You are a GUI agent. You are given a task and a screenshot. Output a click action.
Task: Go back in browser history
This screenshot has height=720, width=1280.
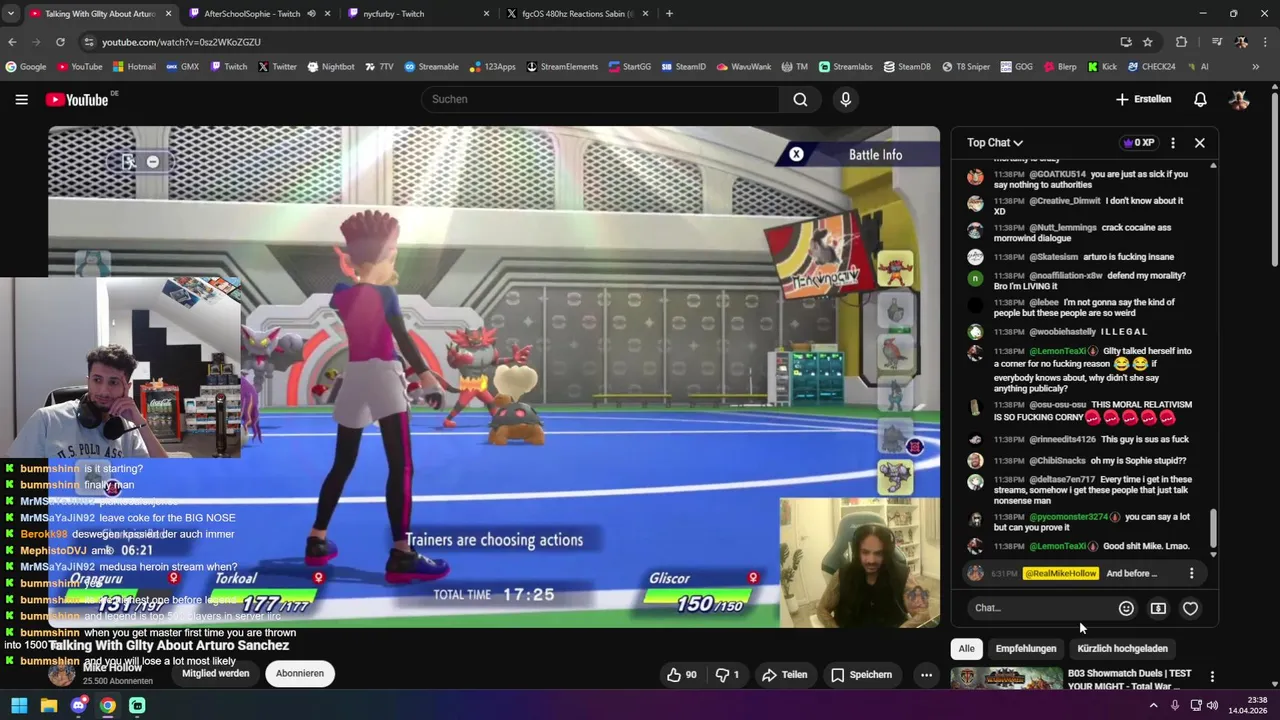point(12,42)
